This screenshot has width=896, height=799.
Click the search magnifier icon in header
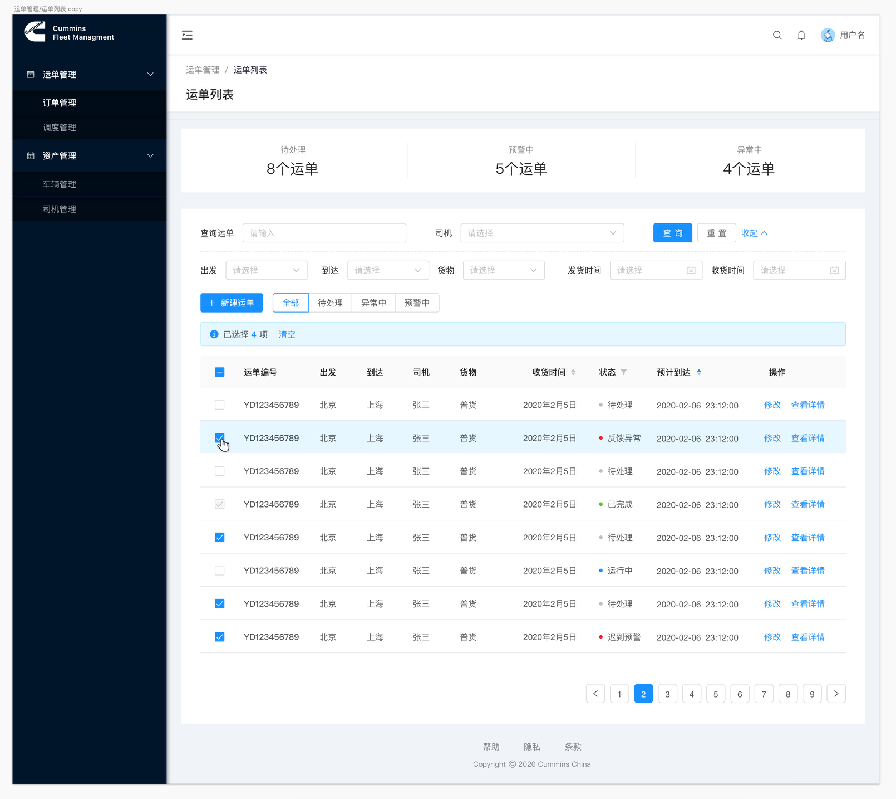pyautogui.click(x=777, y=35)
